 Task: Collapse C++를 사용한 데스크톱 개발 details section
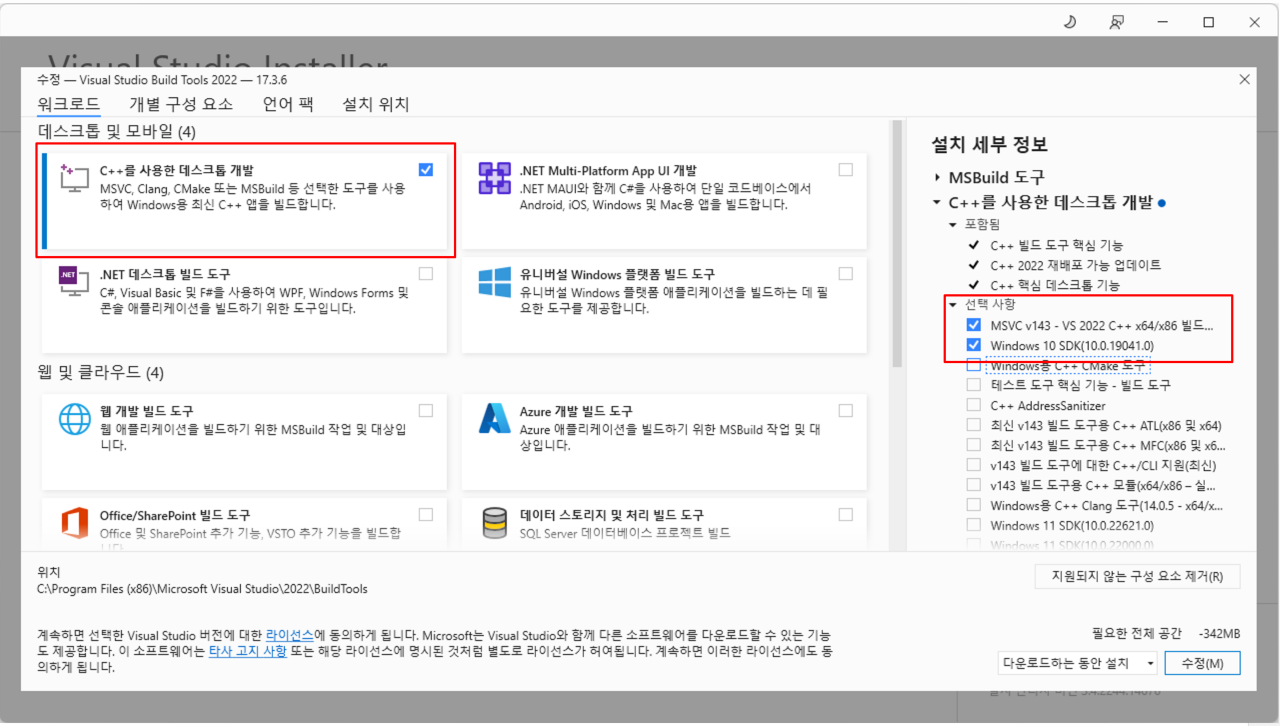point(937,202)
